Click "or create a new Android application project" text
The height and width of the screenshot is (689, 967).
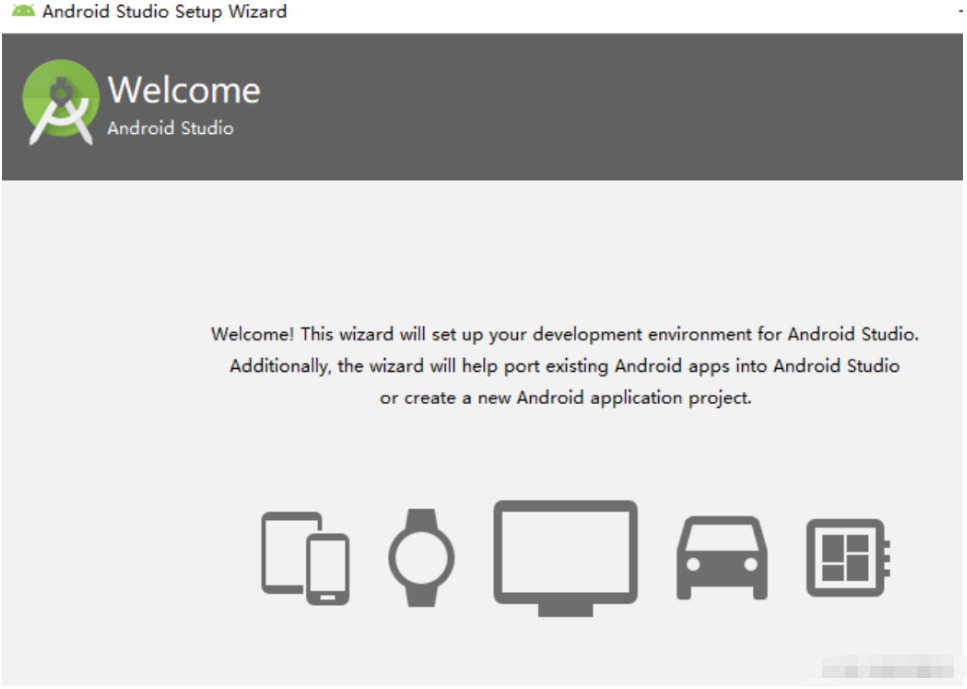(565, 398)
